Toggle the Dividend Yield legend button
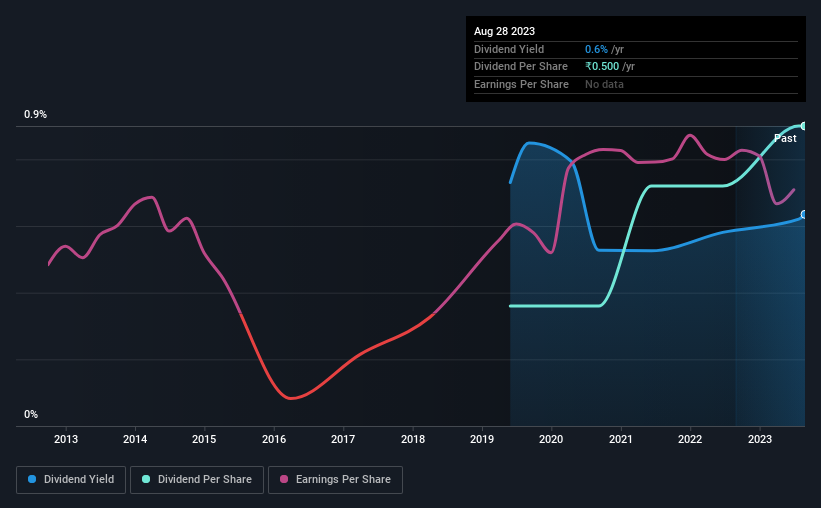 point(71,480)
